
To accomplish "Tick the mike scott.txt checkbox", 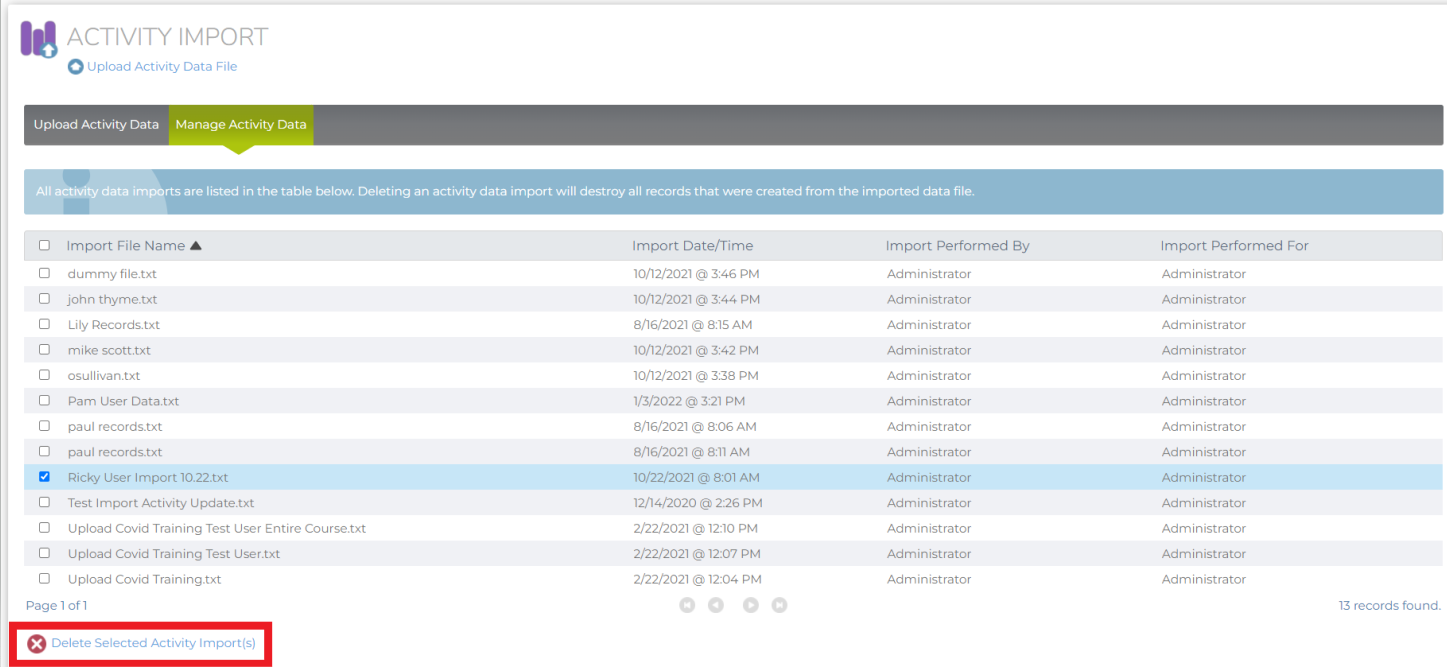I will coord(44,350).
